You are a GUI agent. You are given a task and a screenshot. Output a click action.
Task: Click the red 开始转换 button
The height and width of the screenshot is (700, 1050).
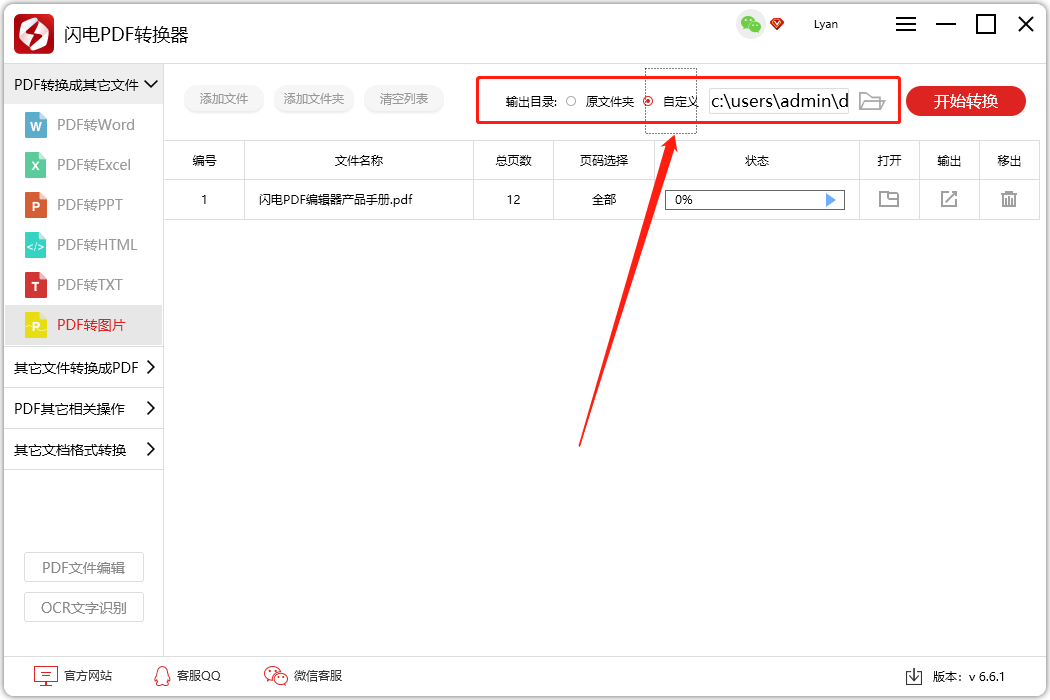coord(966,101)
